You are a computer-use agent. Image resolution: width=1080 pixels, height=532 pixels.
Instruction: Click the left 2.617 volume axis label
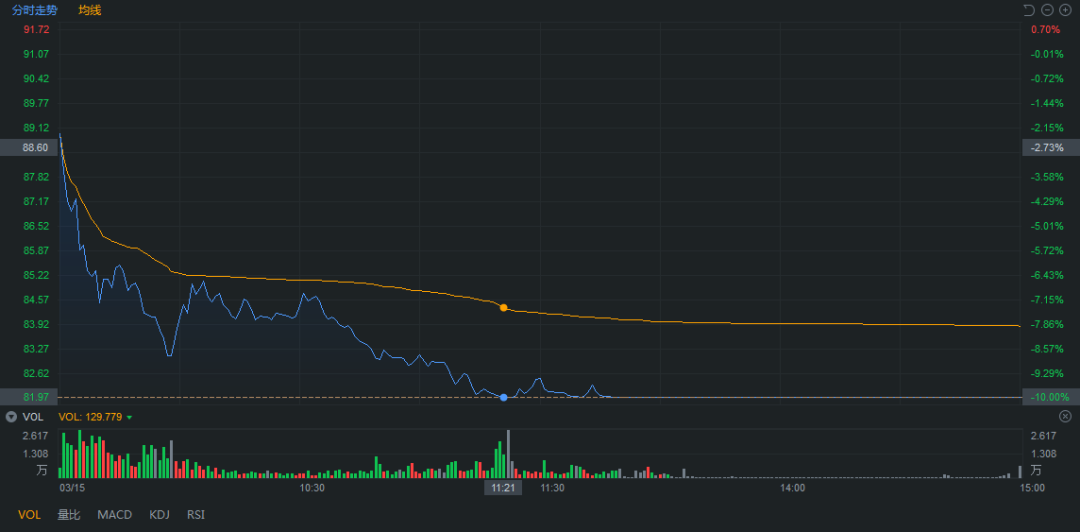pyautogui.click(x=35, y=436)
